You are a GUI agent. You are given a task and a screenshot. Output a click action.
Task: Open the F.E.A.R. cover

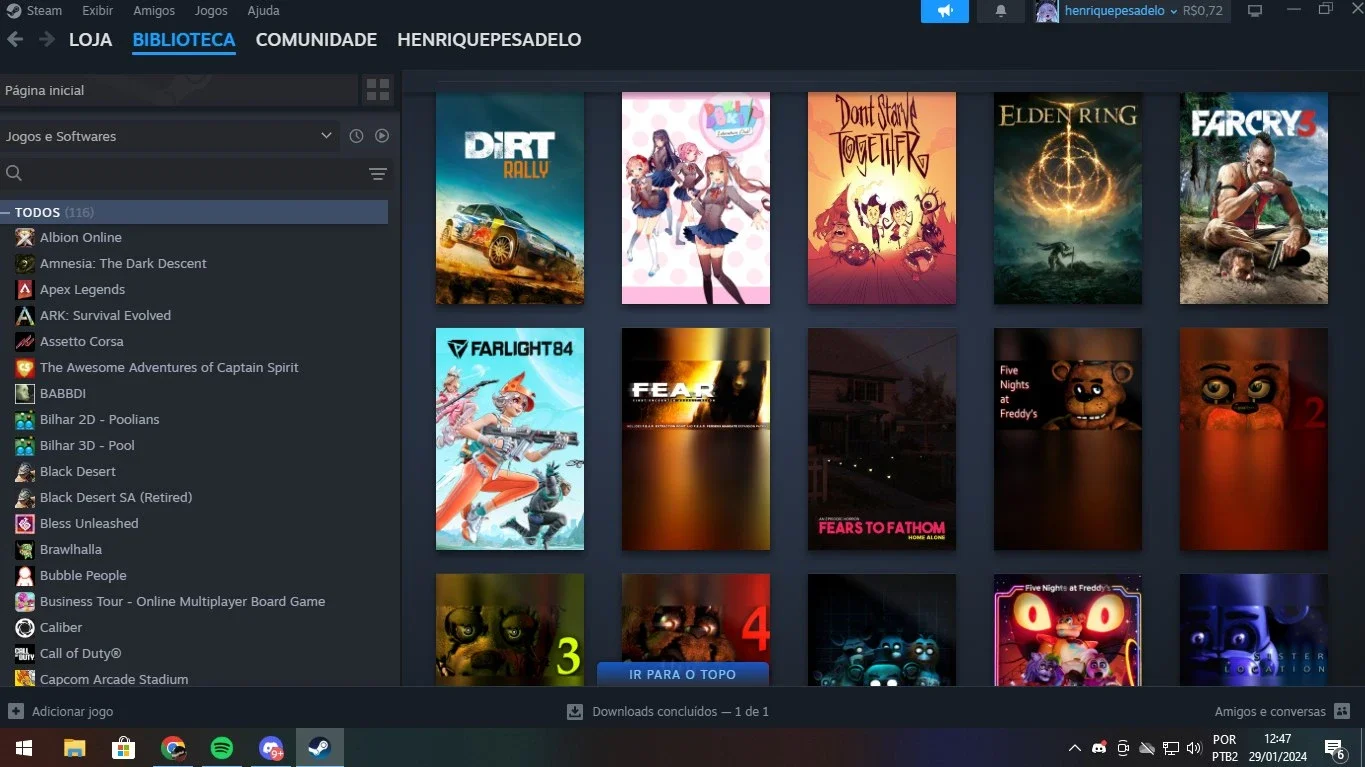[x=696, y=439]
